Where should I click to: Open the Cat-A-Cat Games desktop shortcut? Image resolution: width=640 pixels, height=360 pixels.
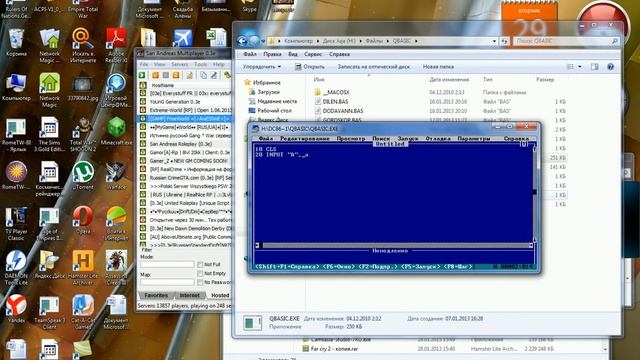click(x=83, y=312)
